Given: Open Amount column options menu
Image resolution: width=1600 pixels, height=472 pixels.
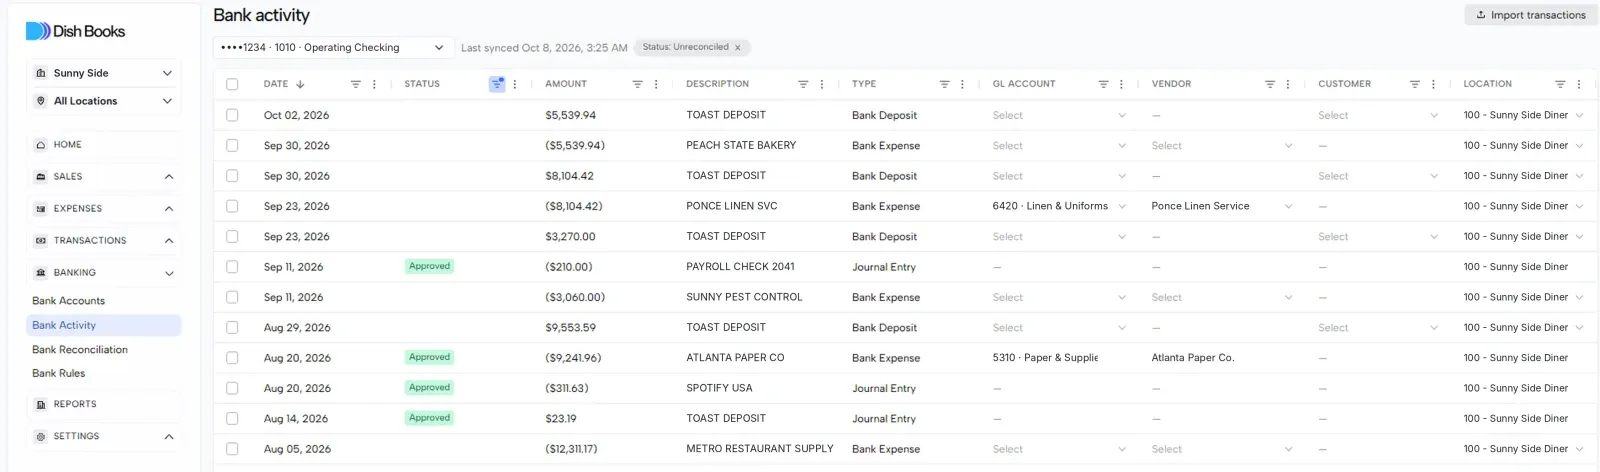Looking at the screenshot, I should pos(656,84).
